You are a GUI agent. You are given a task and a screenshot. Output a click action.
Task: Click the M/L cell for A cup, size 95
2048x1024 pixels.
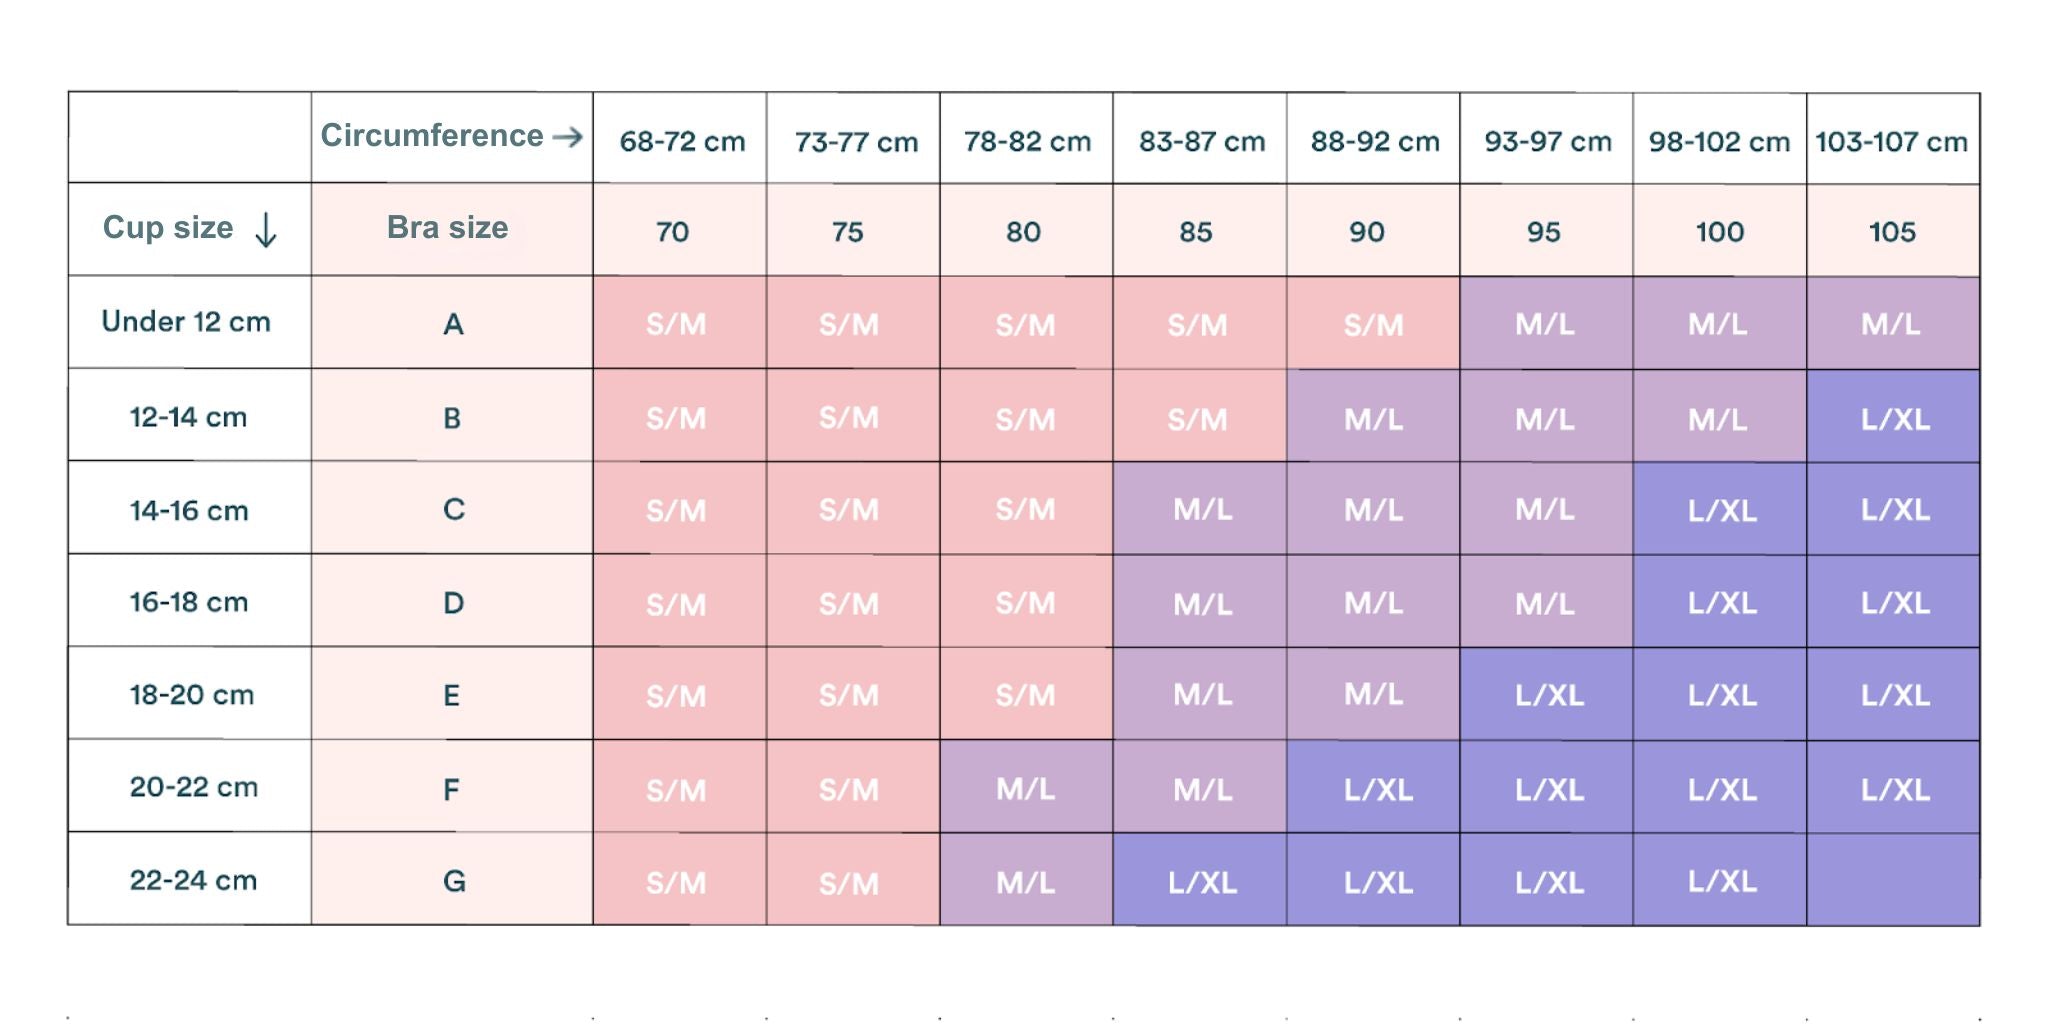[x=1545, y=324]
